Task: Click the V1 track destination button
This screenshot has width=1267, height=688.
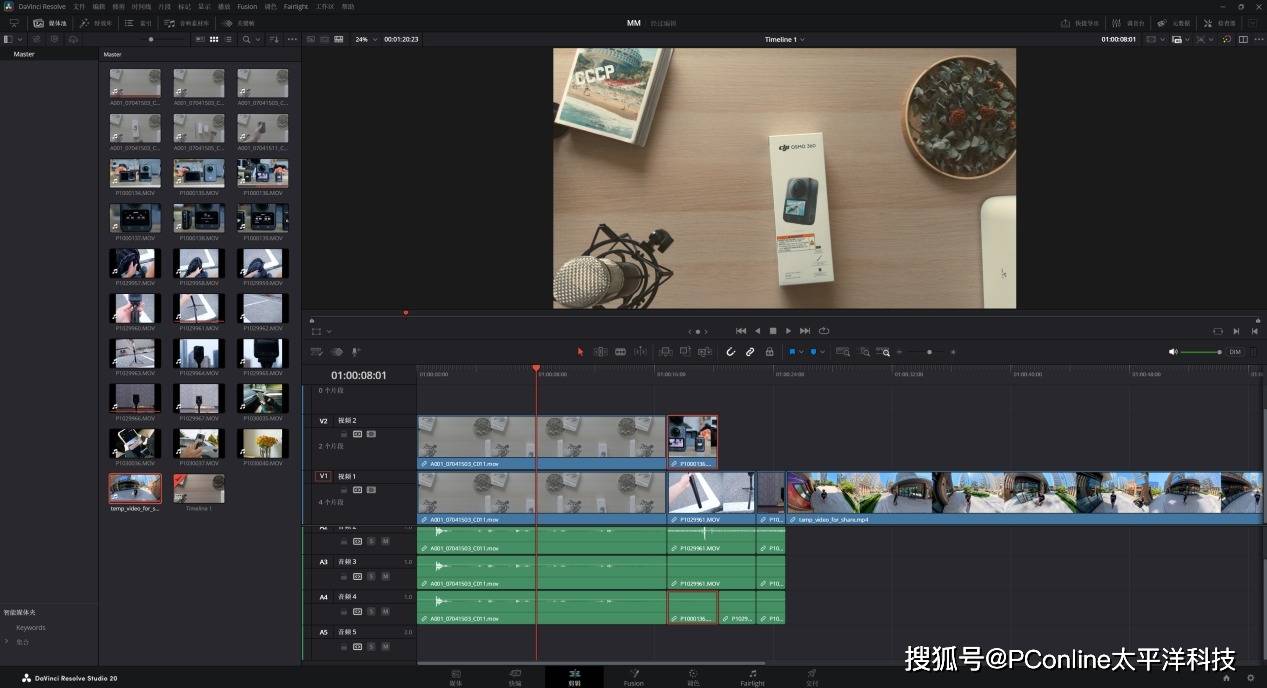Action: pos(323,476)
